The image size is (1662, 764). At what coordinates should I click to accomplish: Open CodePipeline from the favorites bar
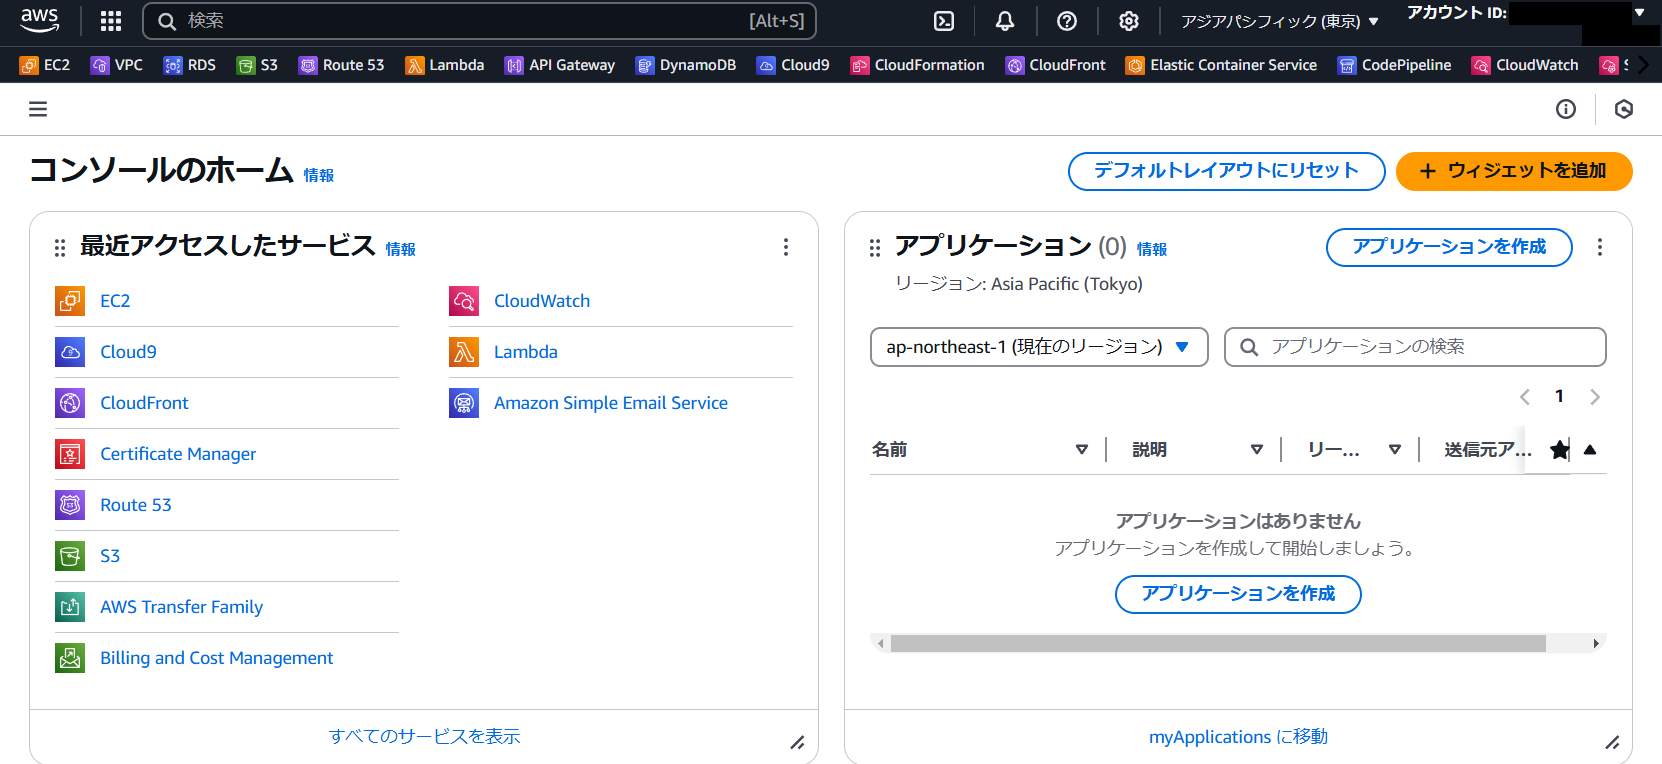tap(1394, 65)
